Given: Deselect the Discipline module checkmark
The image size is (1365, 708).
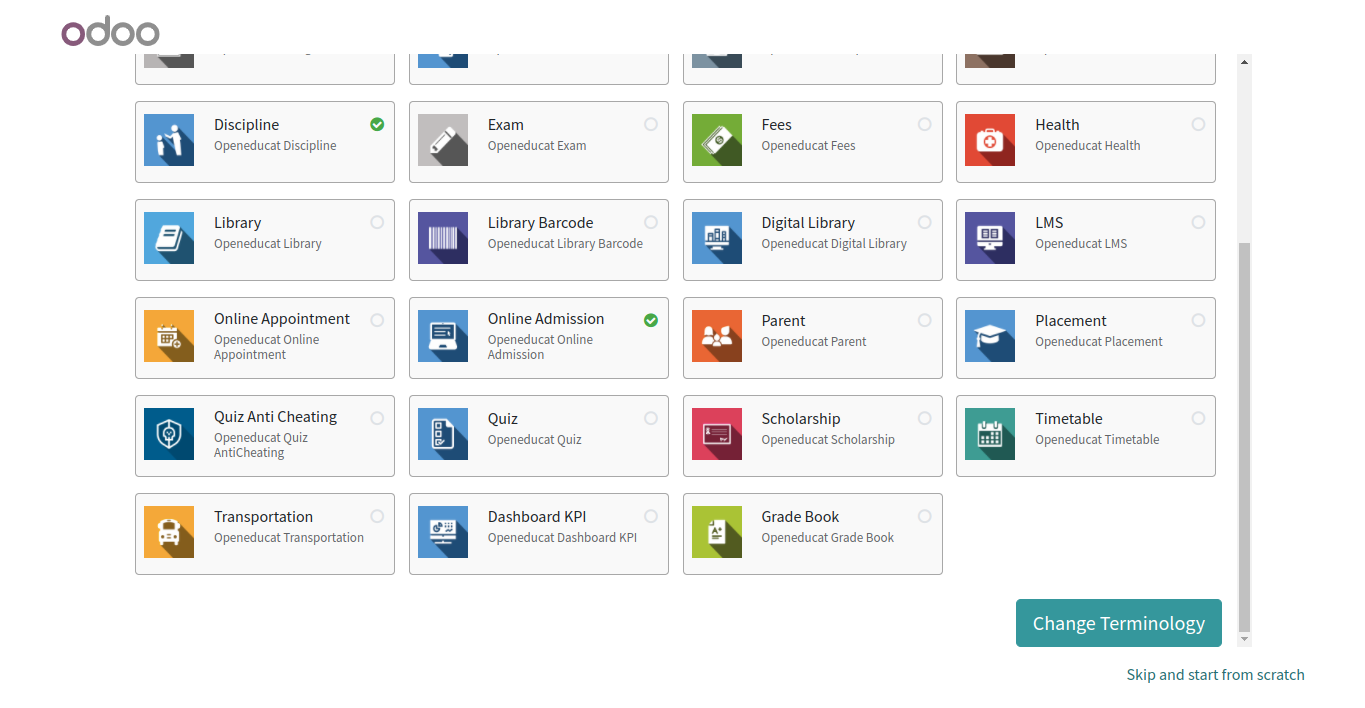Looking at the screenshot, I should click(377, 124).
